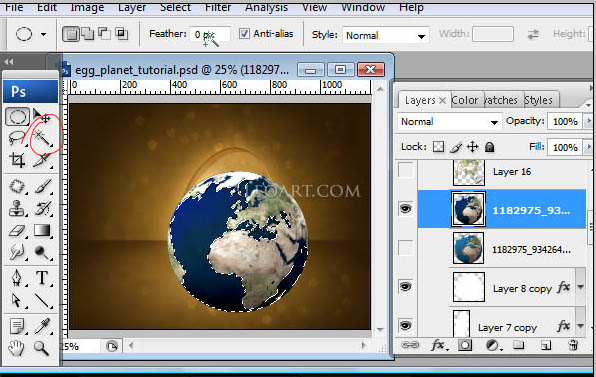Choose Intersect with selection mode
Viewport: 596px width, 377px height.
click(122, 34)
